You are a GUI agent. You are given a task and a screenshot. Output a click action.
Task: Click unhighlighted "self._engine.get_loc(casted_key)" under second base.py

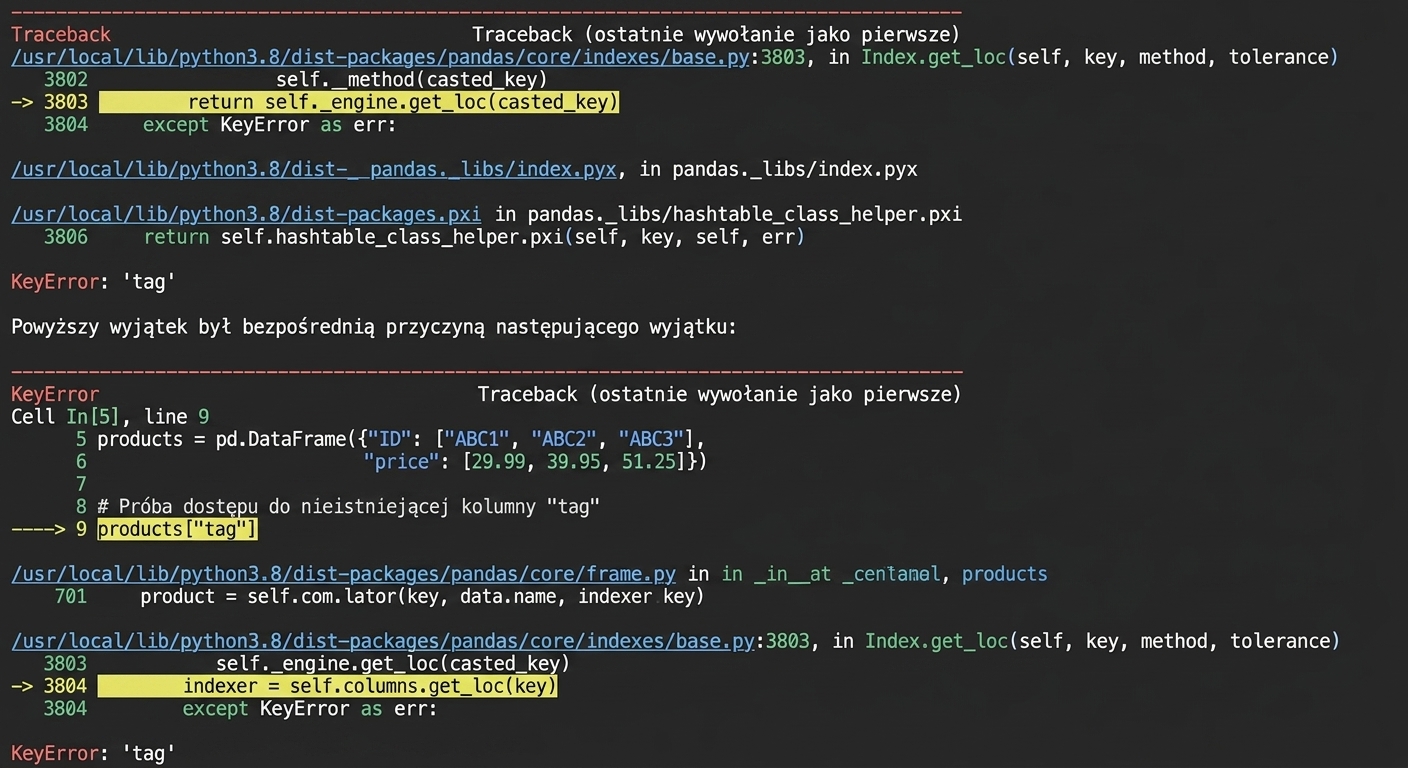(x=393, y=663)
